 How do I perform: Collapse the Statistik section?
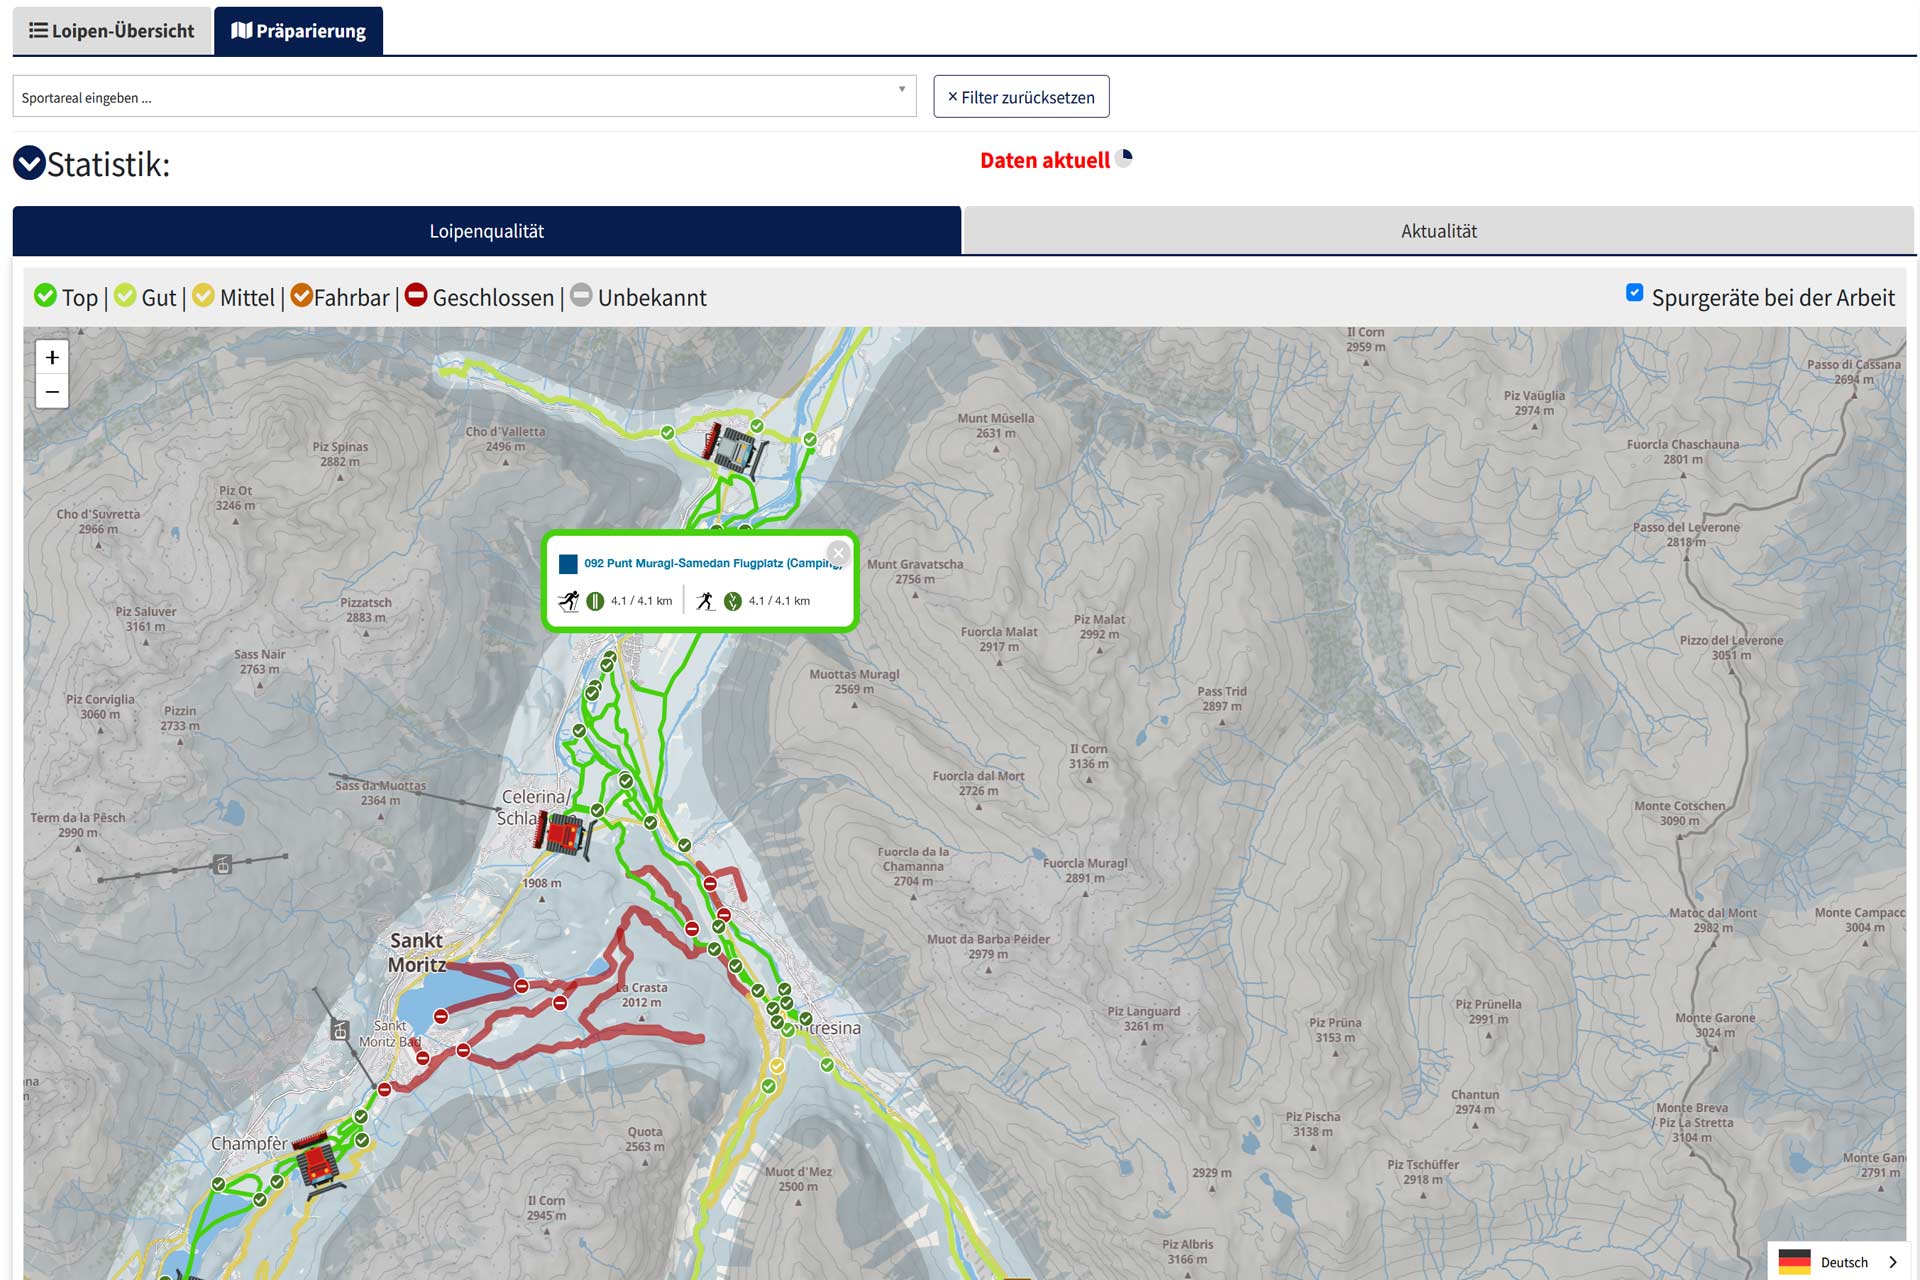coord(29,163)
